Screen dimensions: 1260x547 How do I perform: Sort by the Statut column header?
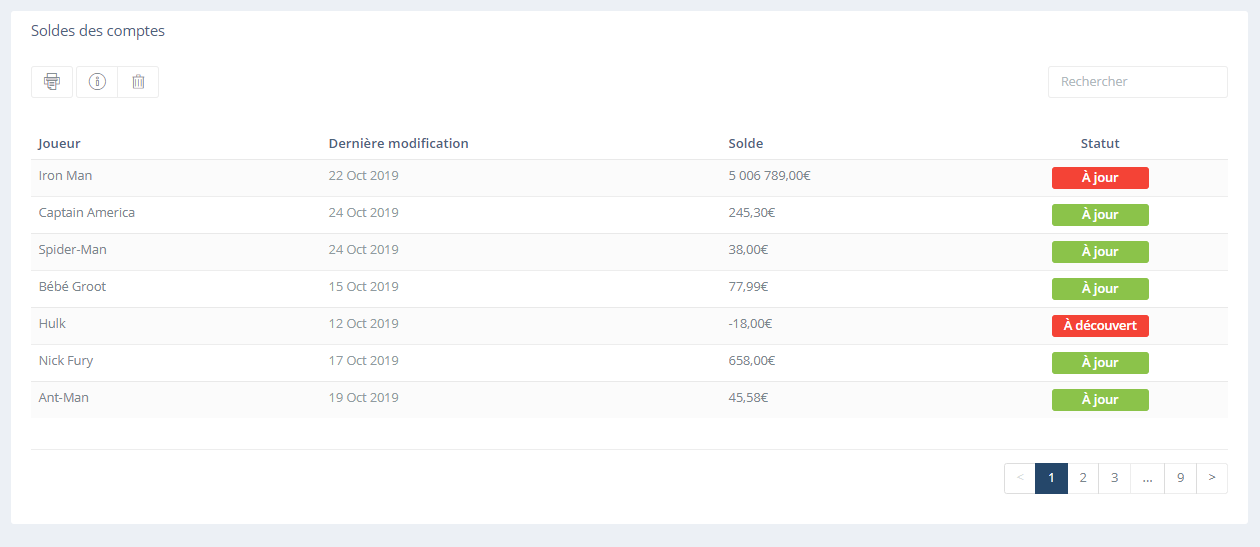pyautogui.click(x=1100, y=143)
